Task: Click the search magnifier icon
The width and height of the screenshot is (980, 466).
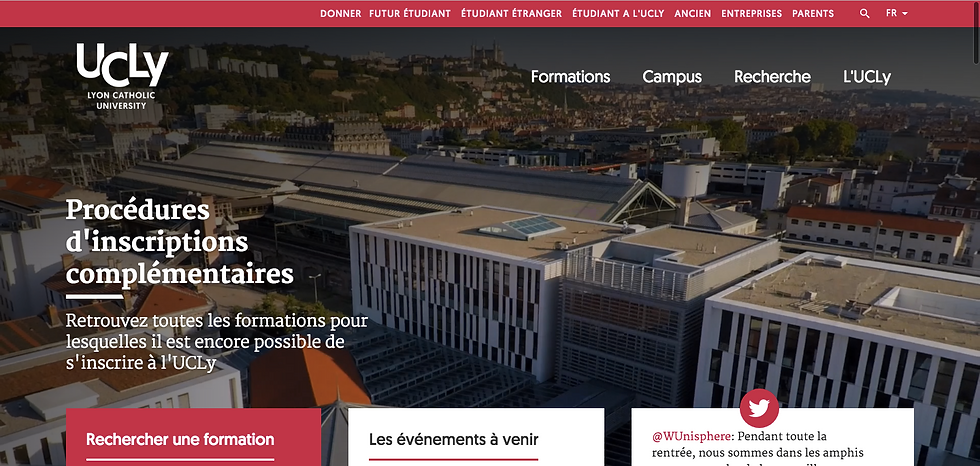Action: coord(864,13)
